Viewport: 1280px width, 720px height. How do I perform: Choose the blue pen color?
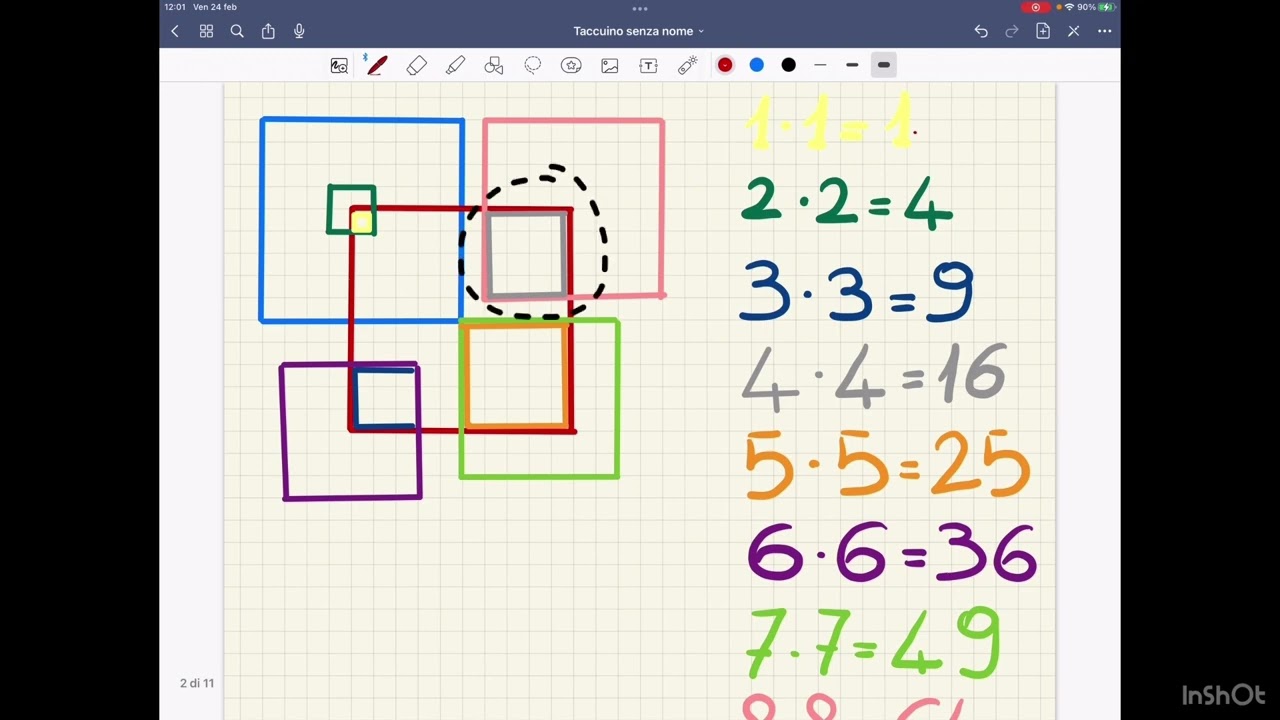[757, 65]
